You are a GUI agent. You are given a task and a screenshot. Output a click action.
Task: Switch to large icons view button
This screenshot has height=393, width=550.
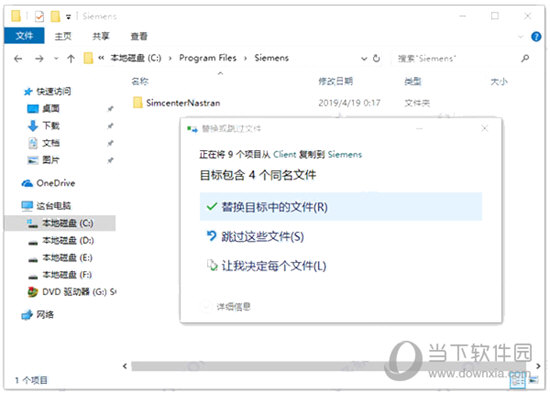534,380
